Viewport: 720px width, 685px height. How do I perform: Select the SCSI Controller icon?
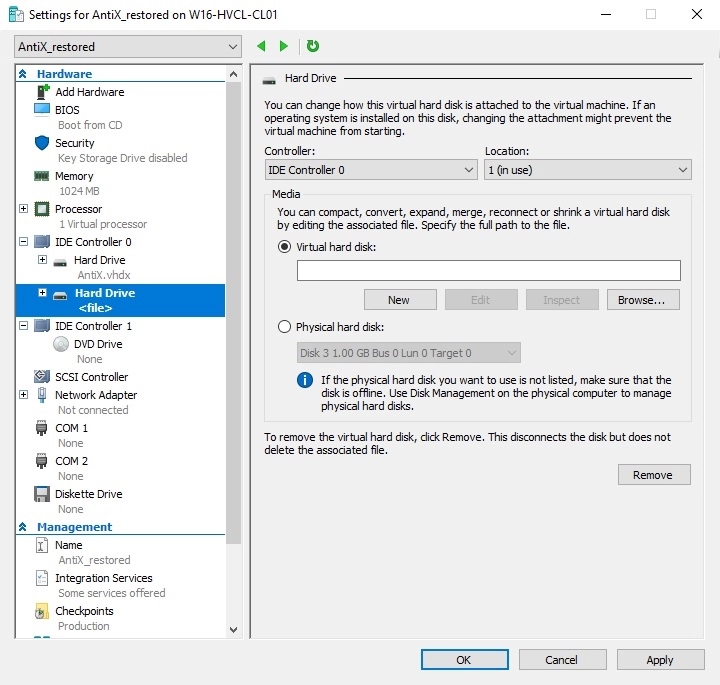point(42,377)
